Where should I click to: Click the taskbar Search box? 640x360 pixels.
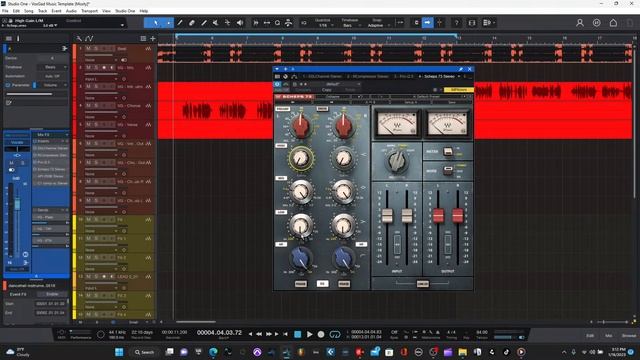coord(144,352)
